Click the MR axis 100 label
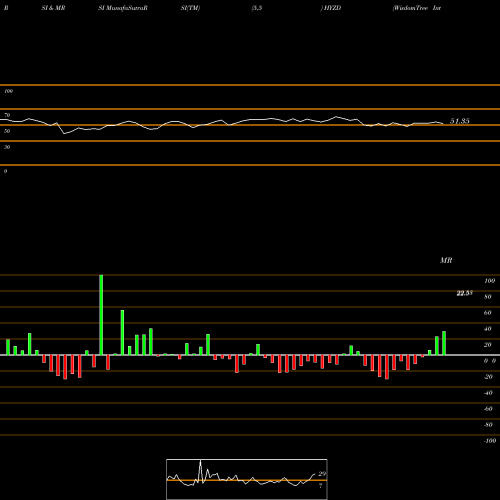500x500 pixels. 489,281
